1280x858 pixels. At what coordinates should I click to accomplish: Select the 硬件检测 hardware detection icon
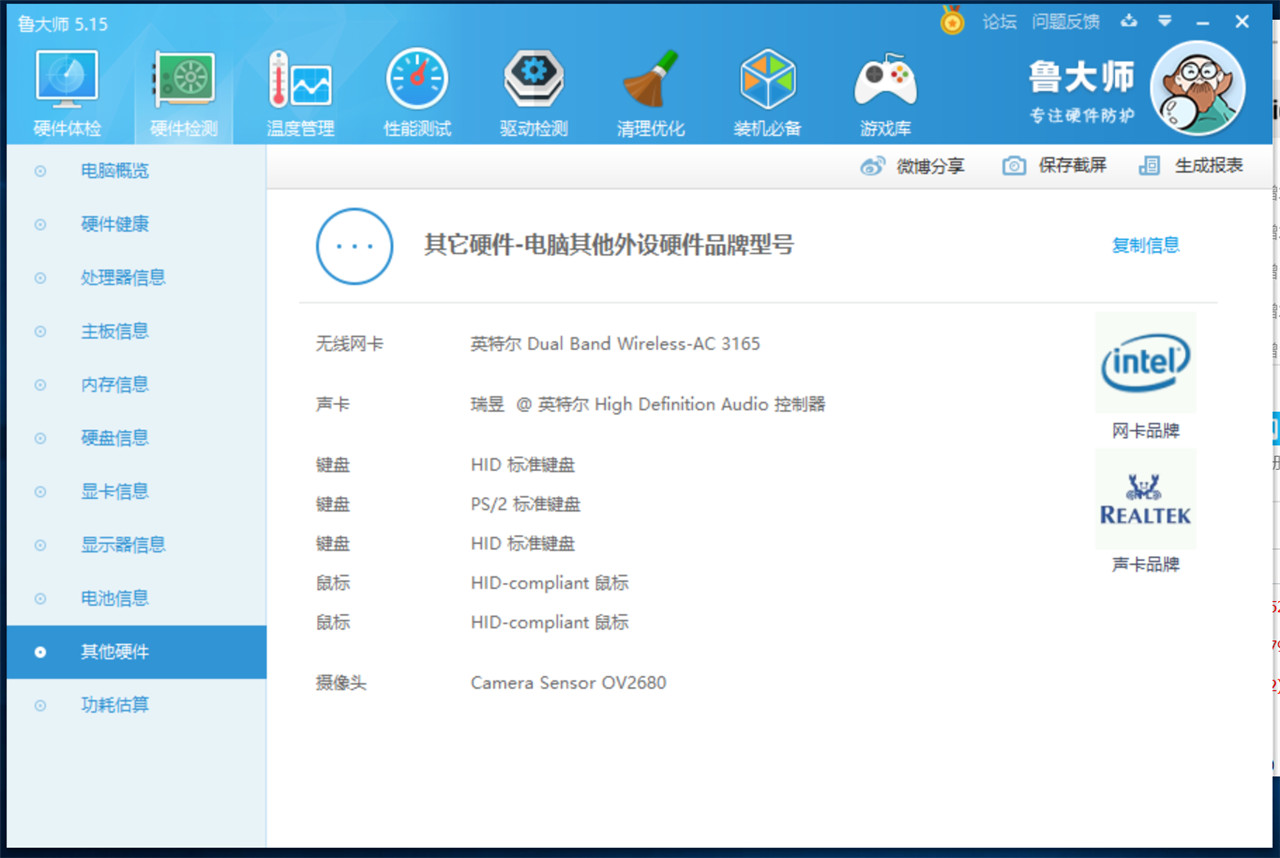pyautogui.click(x=183, y=94)
